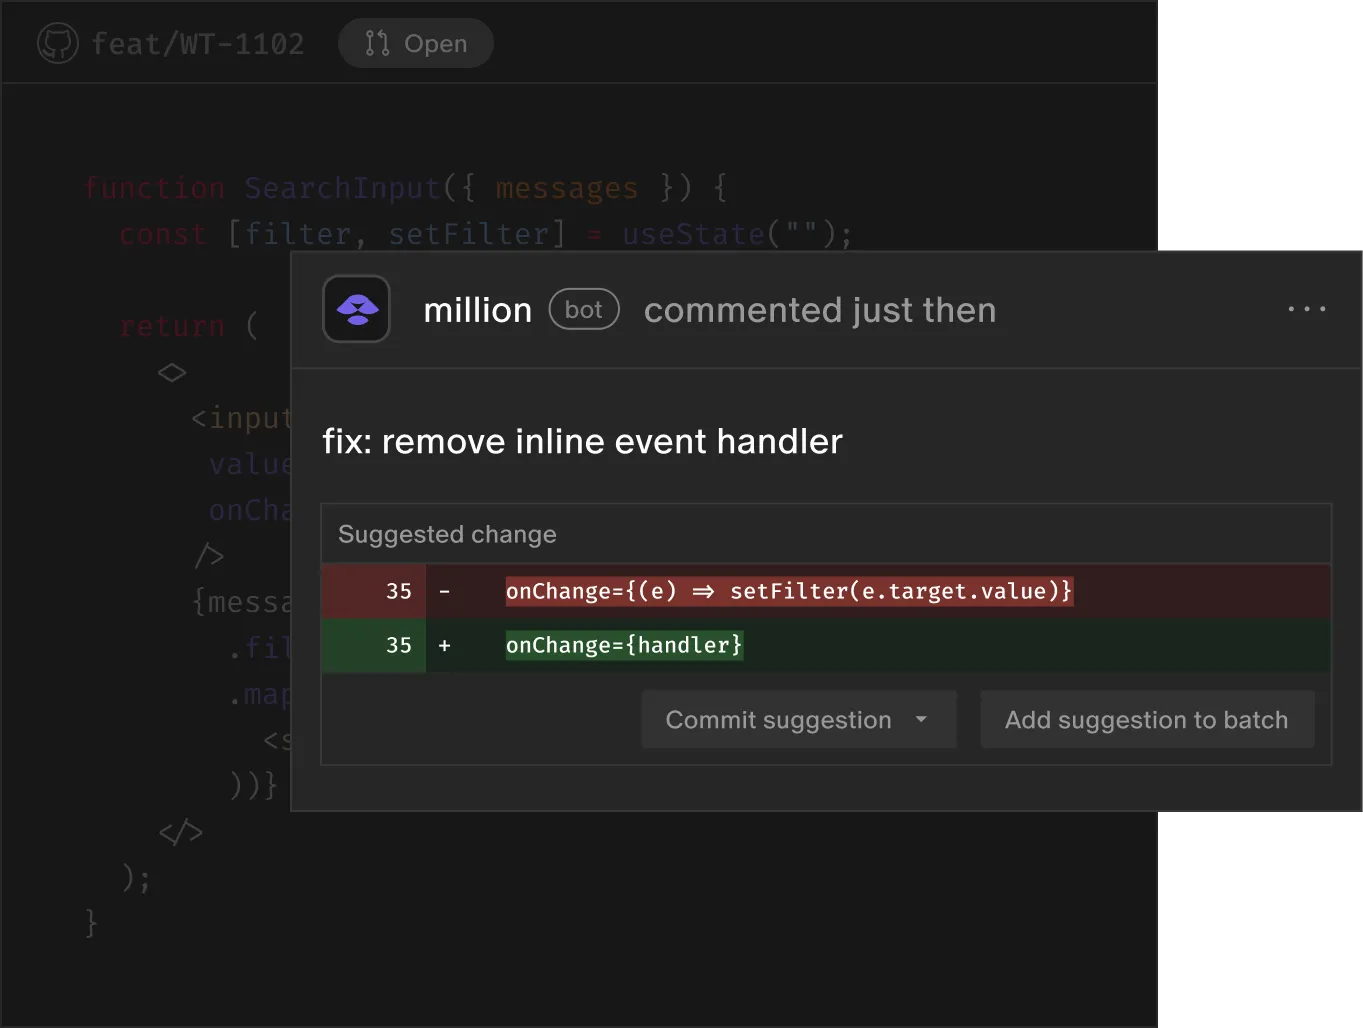The image size is (1363, 1028).
Task: Click the million username
Action: [x=477, y=309]
